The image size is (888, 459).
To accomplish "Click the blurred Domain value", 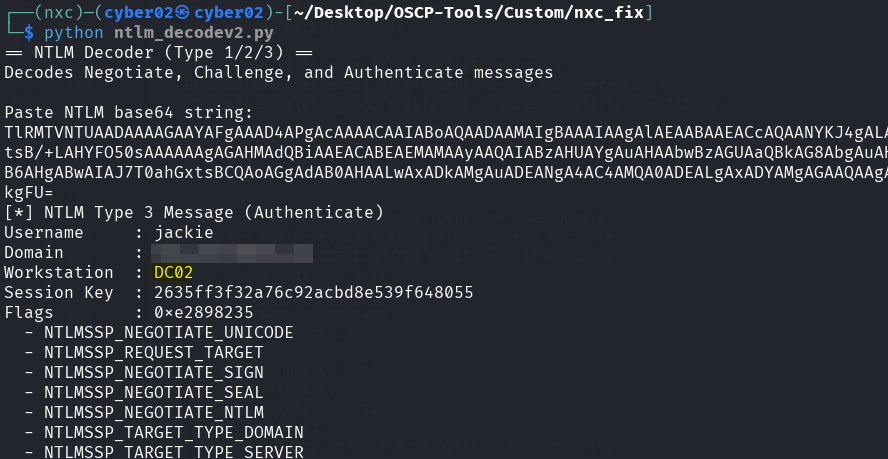I will tap(232, 252).
